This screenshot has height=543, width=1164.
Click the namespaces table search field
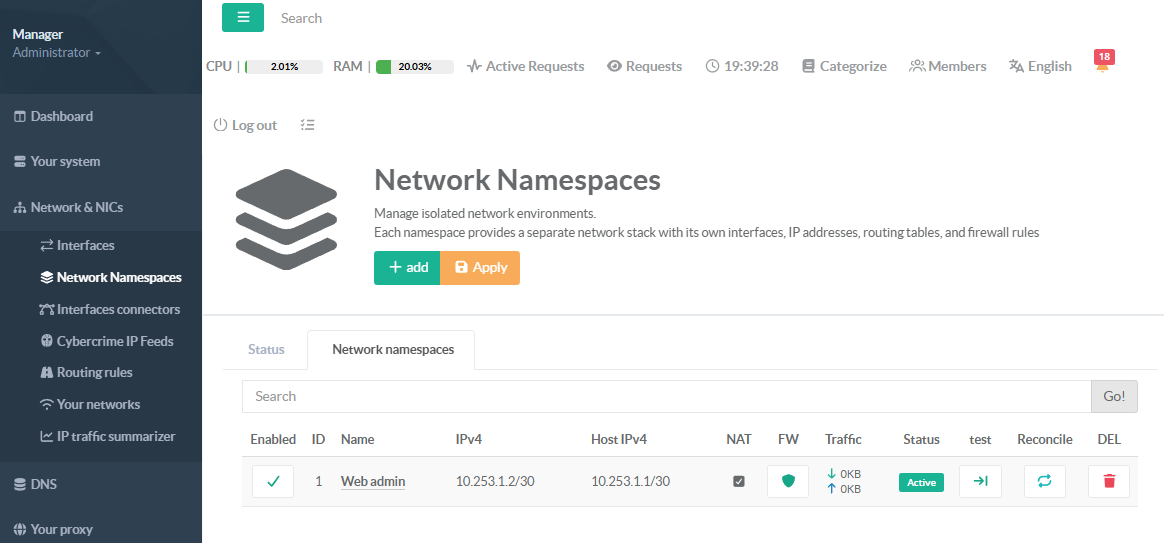(665, 396)
